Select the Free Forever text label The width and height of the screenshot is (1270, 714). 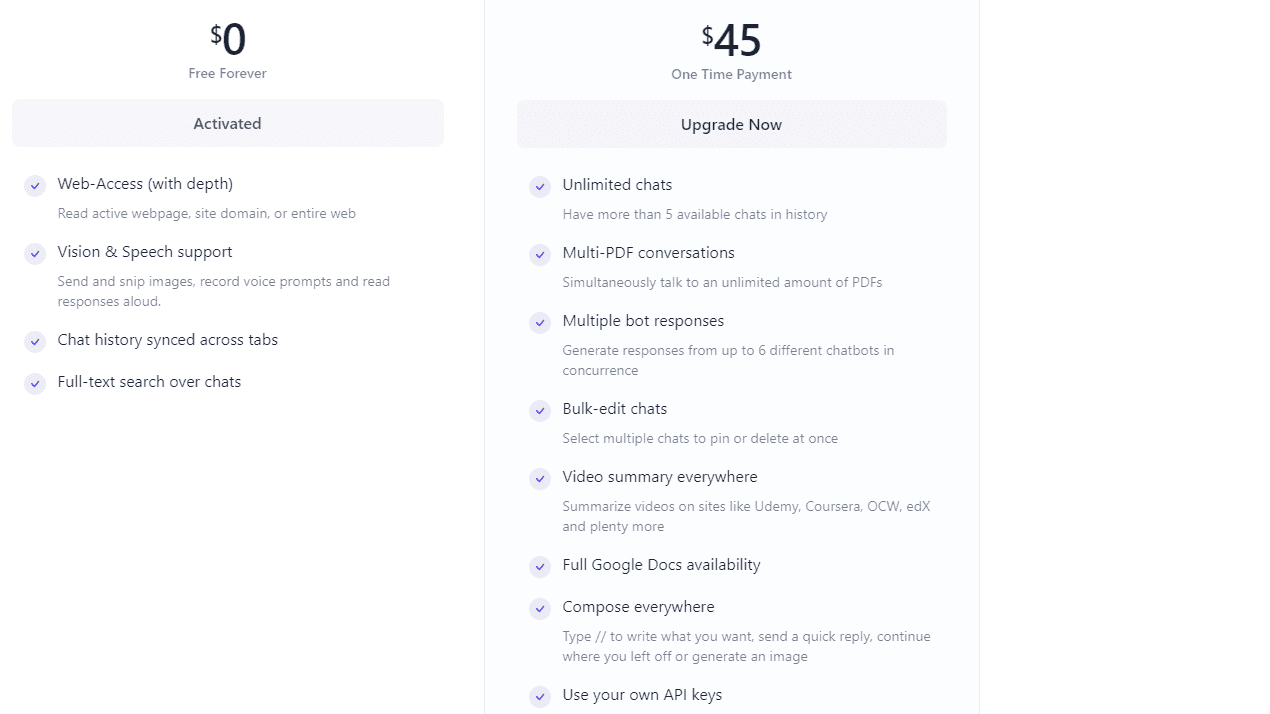tap(227, 73)
